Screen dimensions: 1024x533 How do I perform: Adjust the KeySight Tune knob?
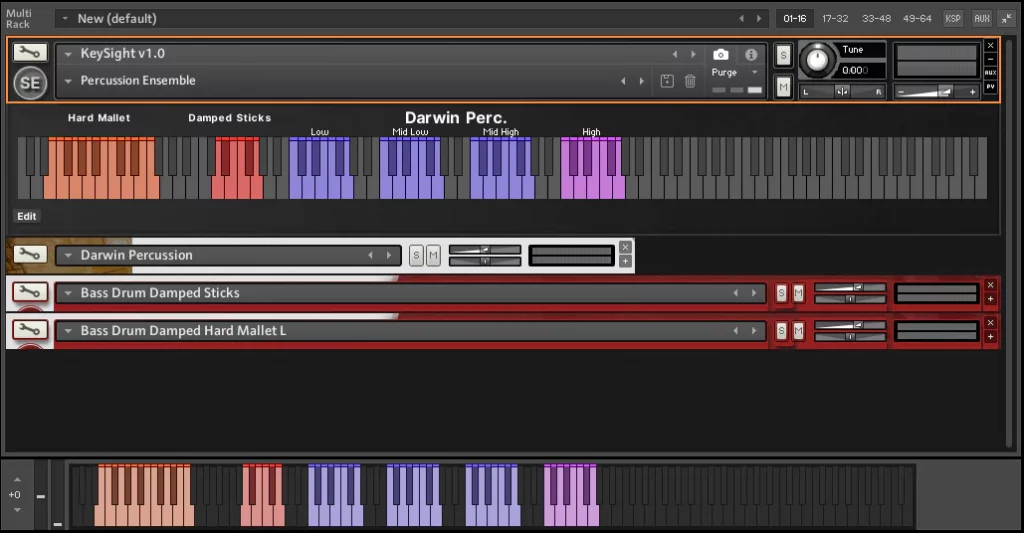coord(817,60)
